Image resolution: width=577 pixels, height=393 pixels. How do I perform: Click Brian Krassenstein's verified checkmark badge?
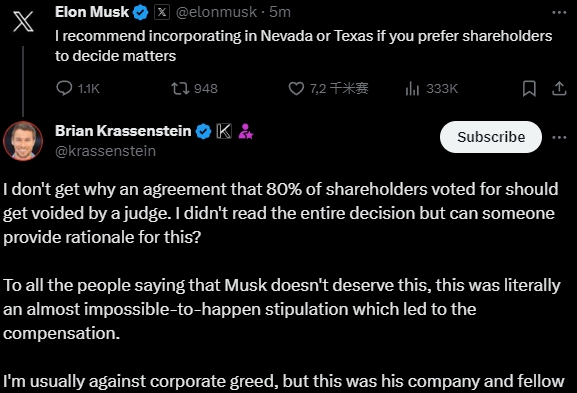(203, 131)
